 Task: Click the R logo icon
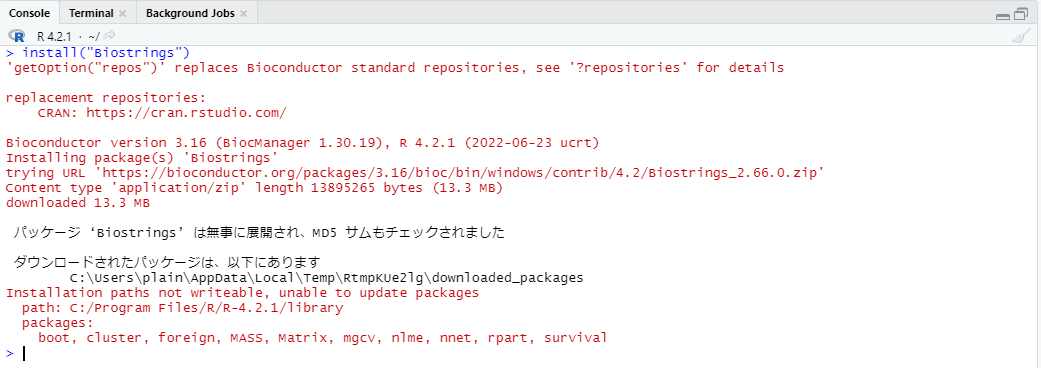tap(17, 36)
